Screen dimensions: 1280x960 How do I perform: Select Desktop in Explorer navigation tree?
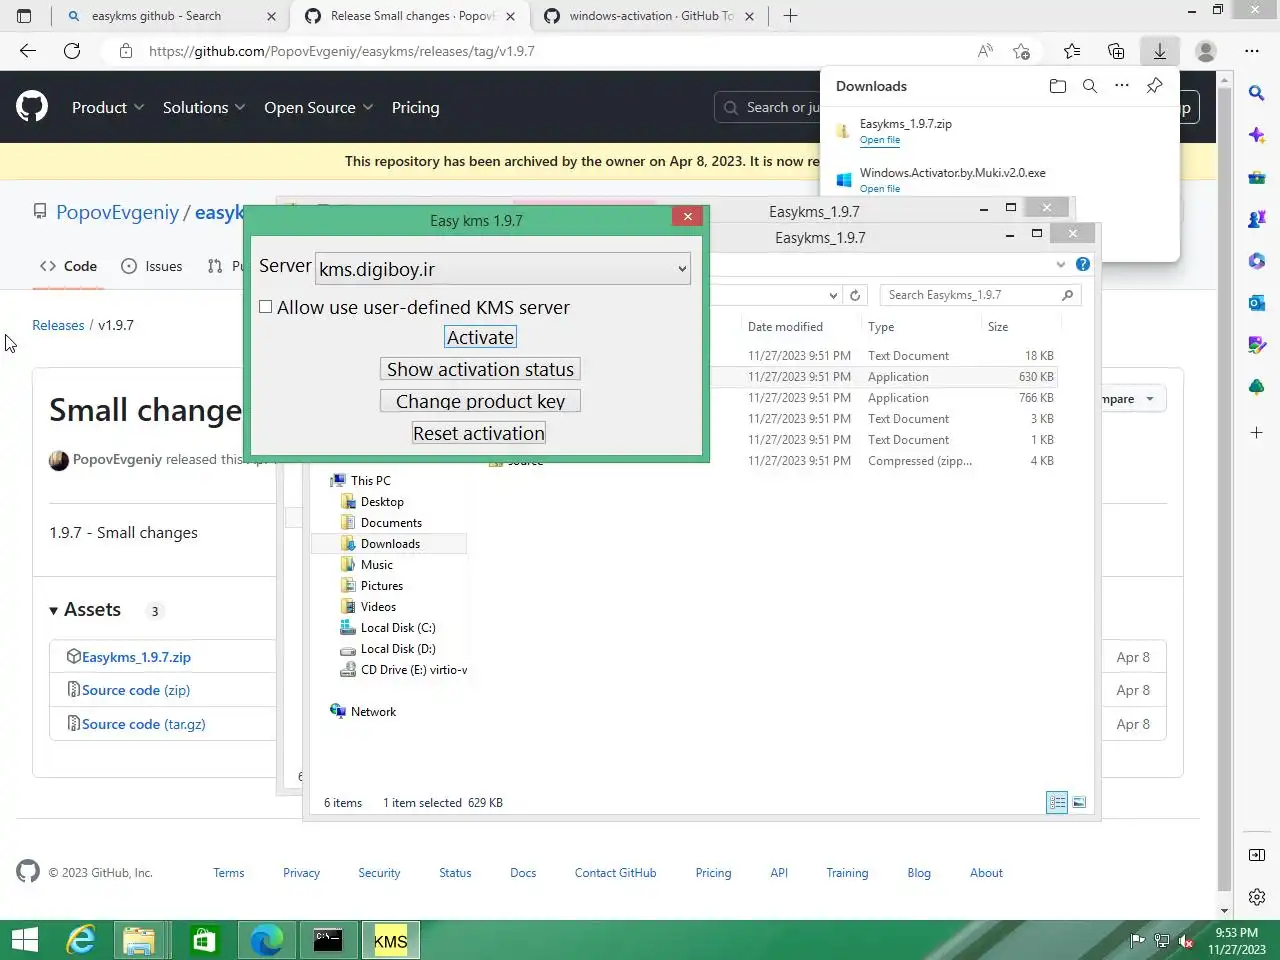click(382, 502)
